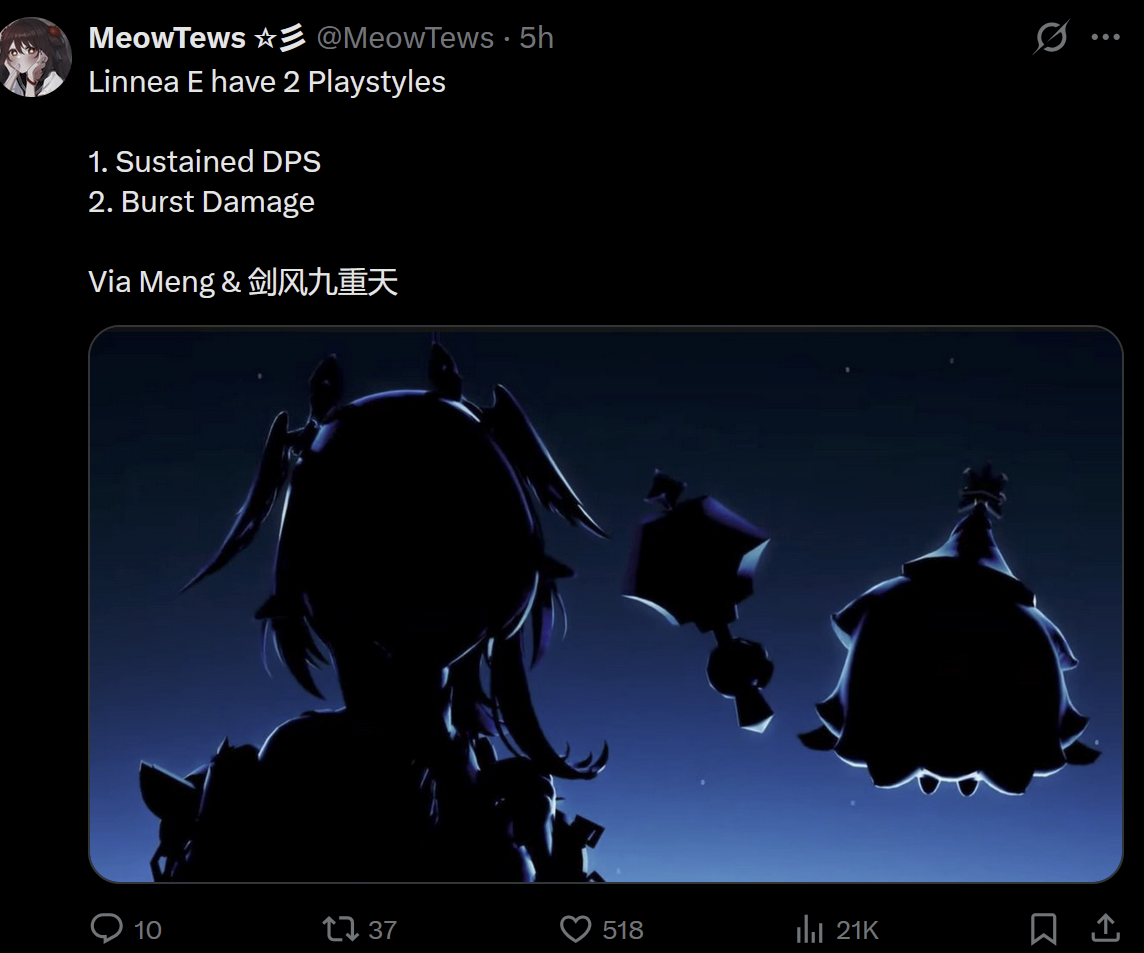Open MeowTews profile avatar

point(34,57)
